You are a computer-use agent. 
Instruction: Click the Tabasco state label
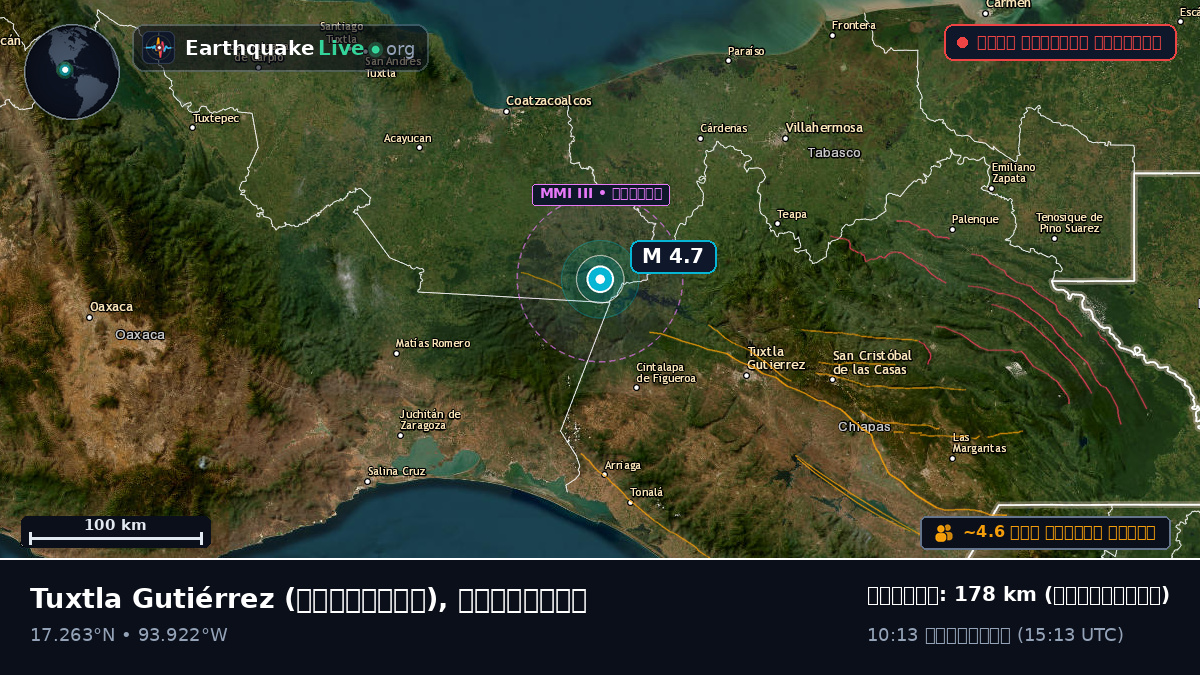[834, 153]
